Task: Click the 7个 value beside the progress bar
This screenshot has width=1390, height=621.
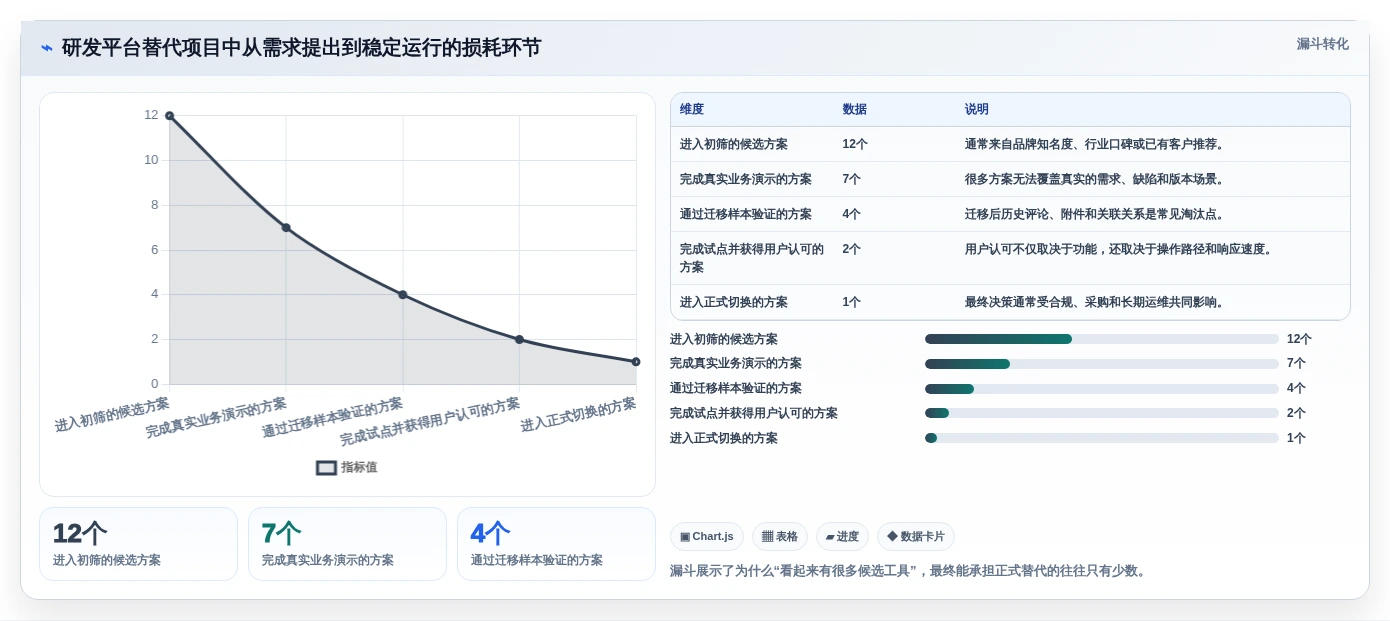Action: (x=1296, y=364)
